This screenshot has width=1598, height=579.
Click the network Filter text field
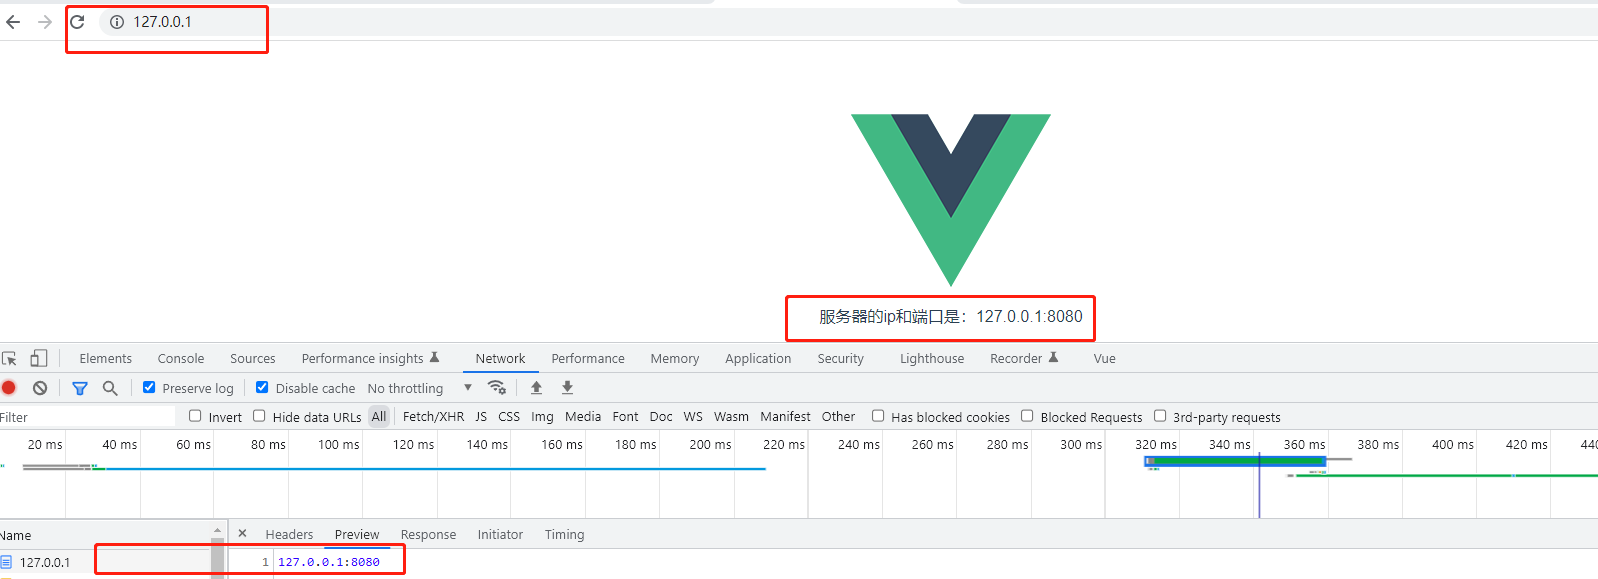(87, 417)
